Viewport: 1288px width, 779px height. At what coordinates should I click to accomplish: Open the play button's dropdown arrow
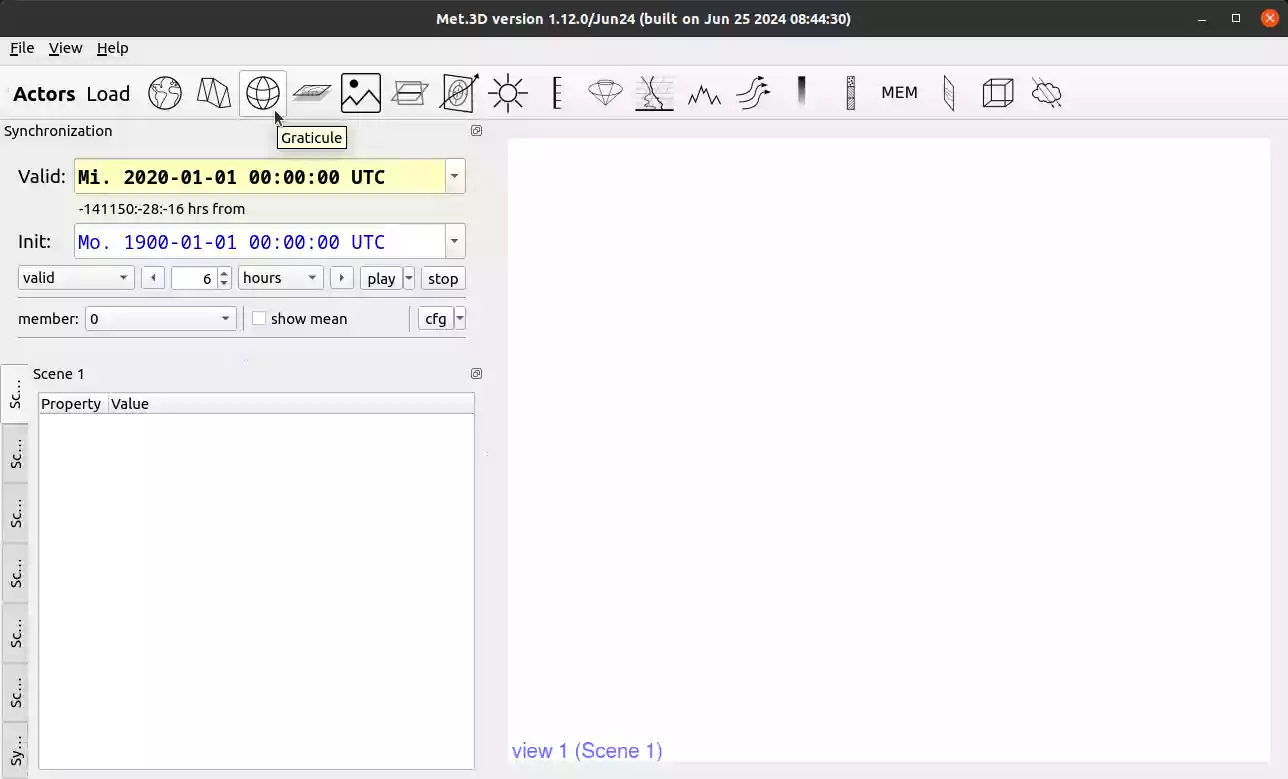(409, 279)
